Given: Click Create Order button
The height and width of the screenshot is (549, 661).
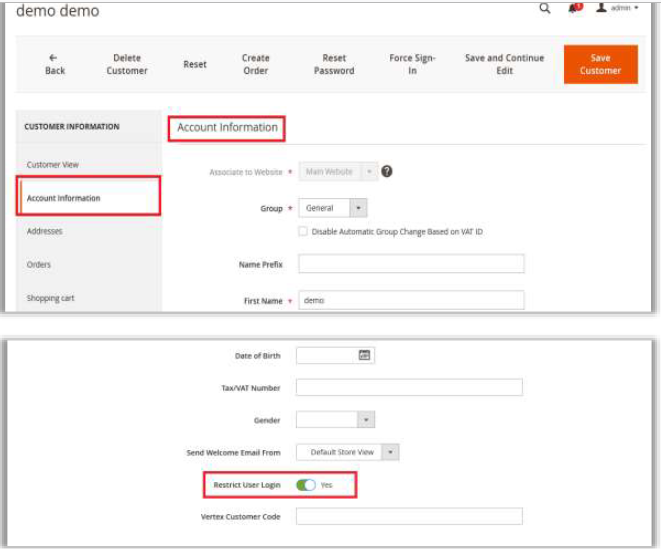Looking at the screenshot, I should click(255, 64).
